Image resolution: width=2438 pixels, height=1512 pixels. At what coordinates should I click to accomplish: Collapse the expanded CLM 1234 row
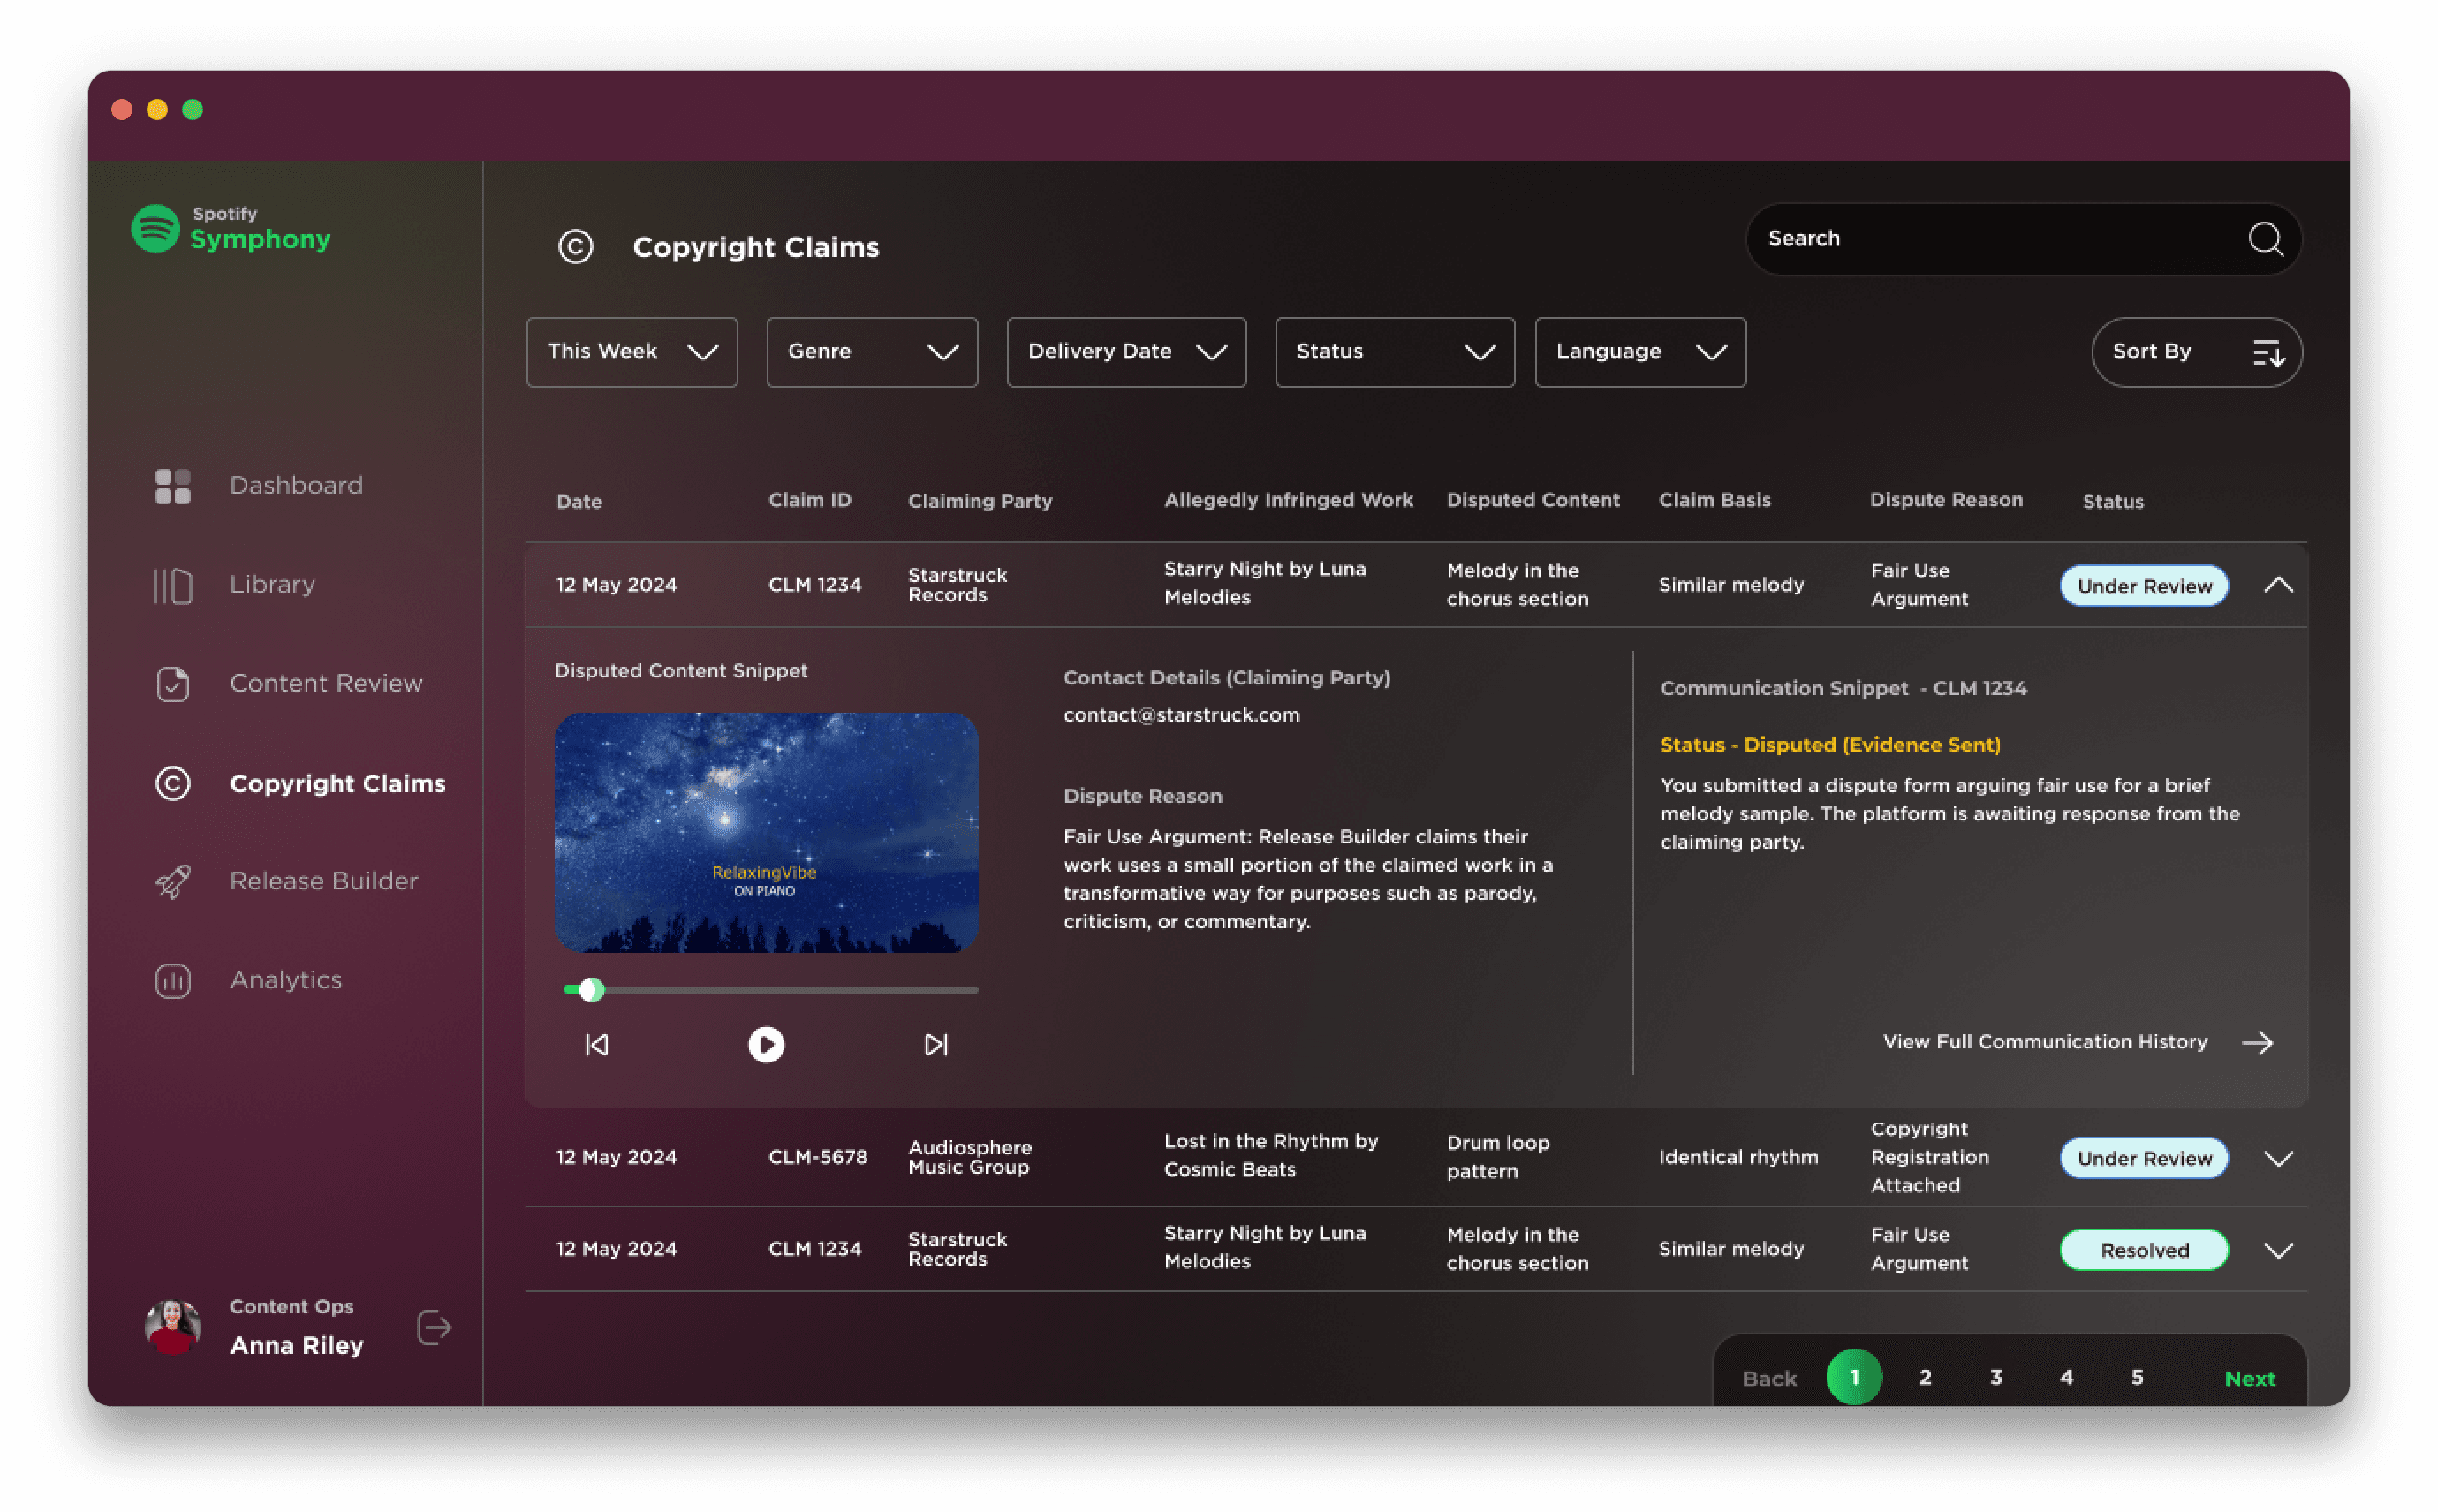pyautogui.click(x=2278, y=586)
